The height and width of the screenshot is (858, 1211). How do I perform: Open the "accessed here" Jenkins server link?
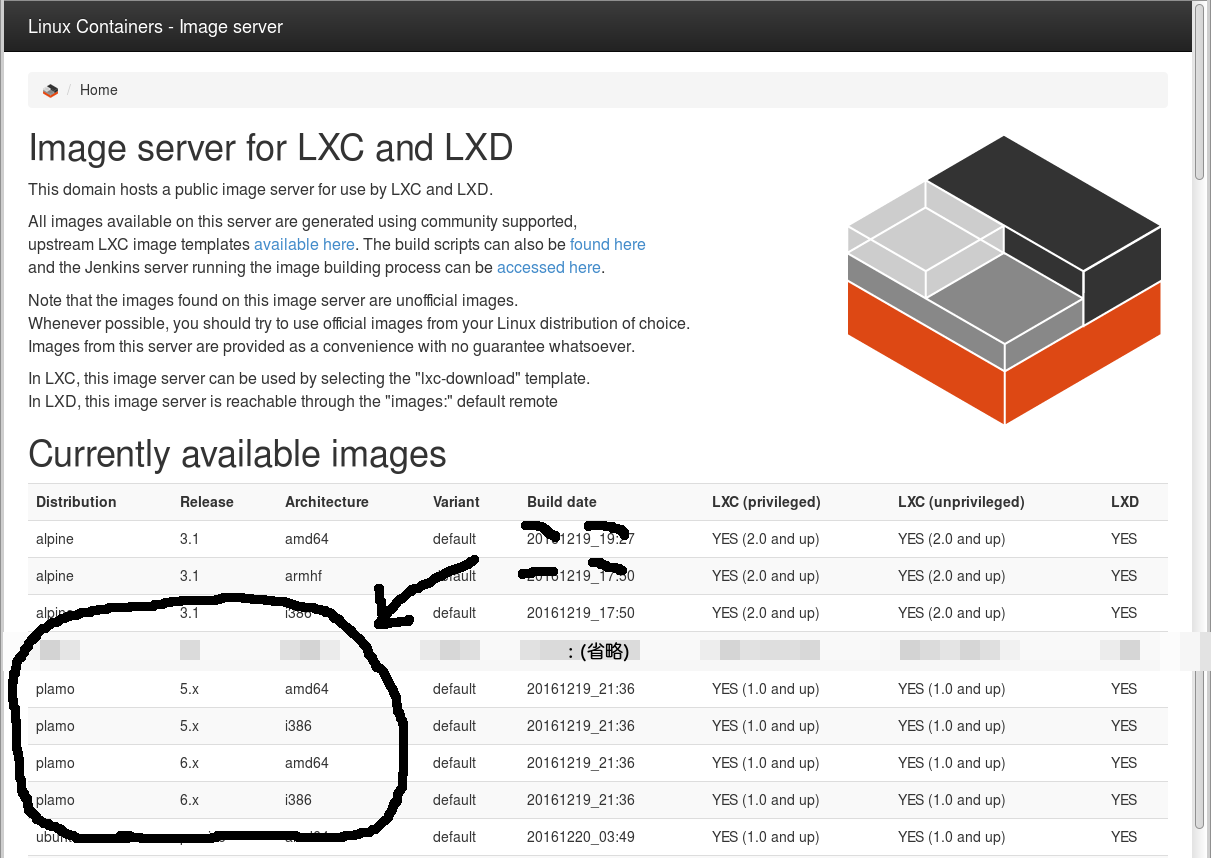coord(548,267)
